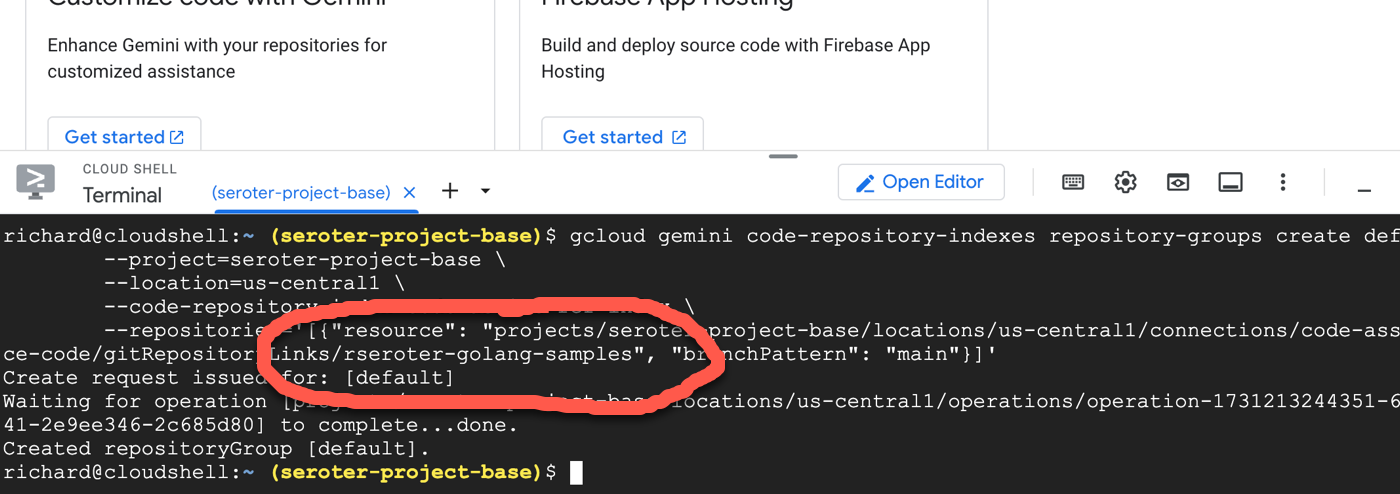
Task: Click Get started under Customize code with Gemini
Action: pyautogui.click(x=124, y=137)
